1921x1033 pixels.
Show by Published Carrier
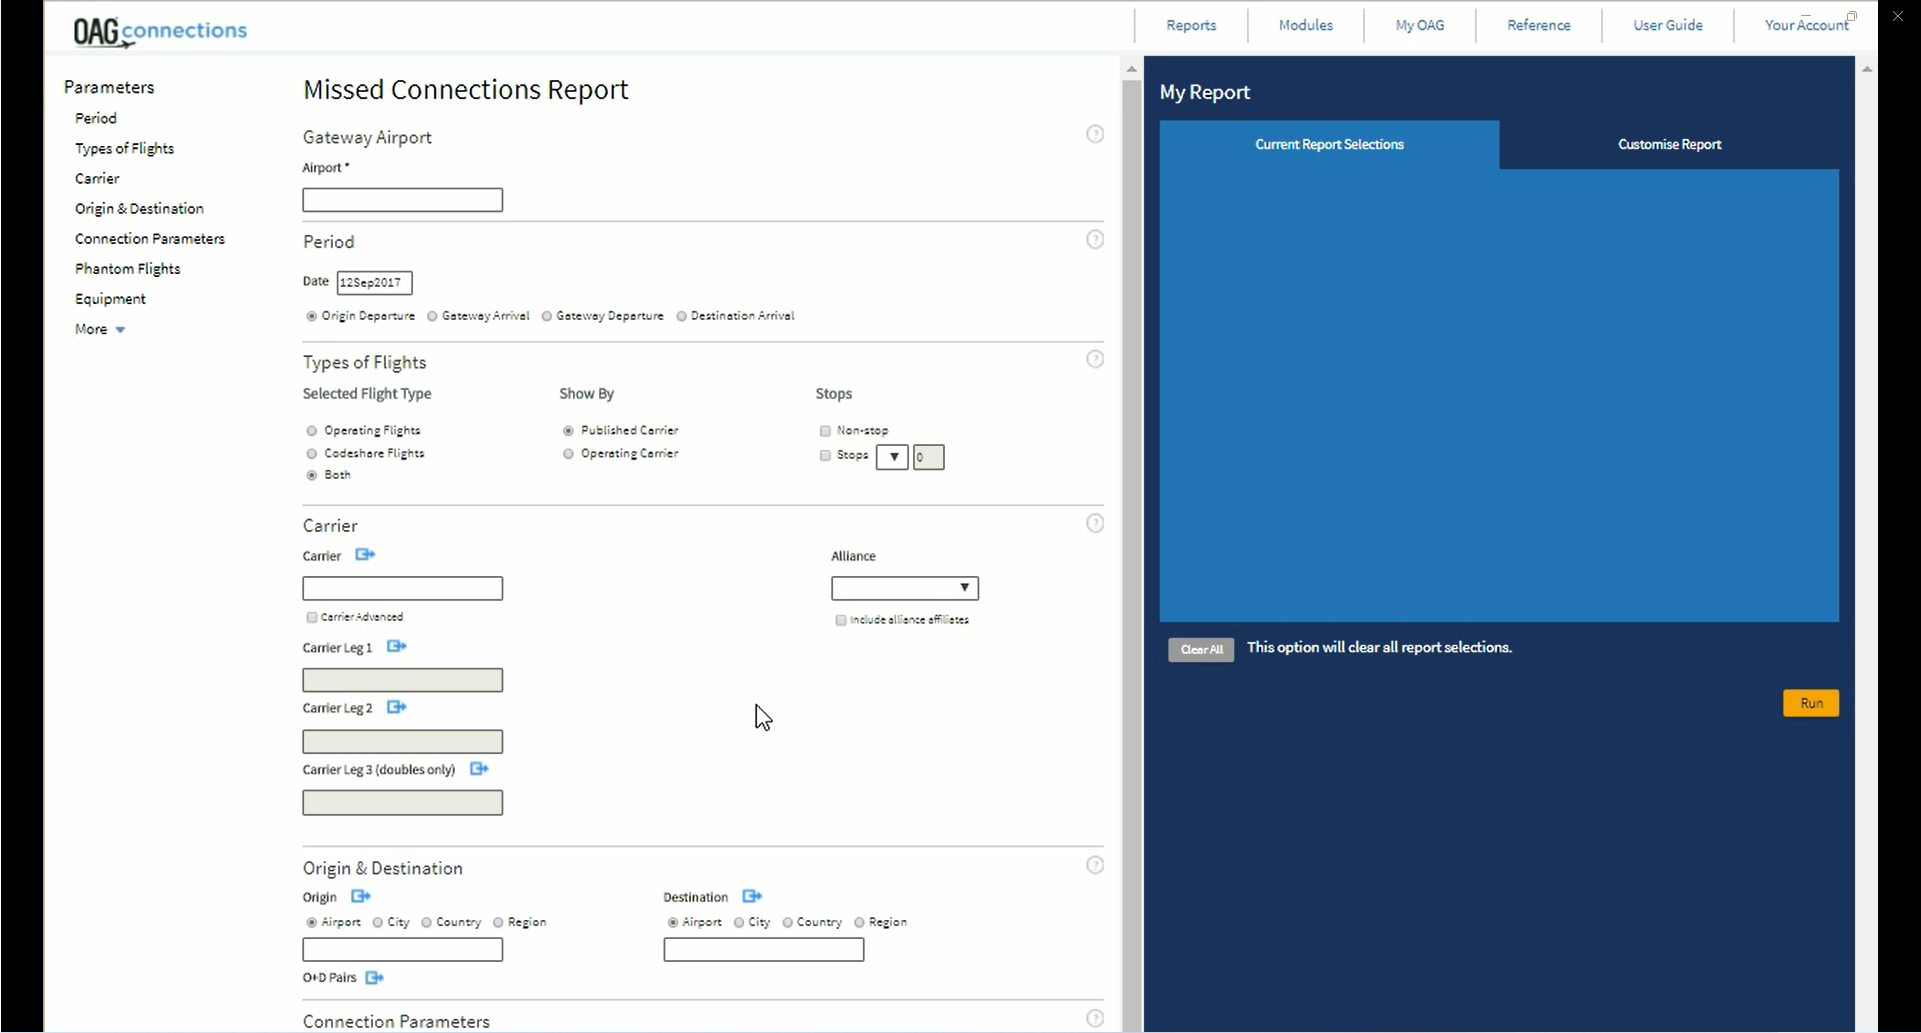568,431
